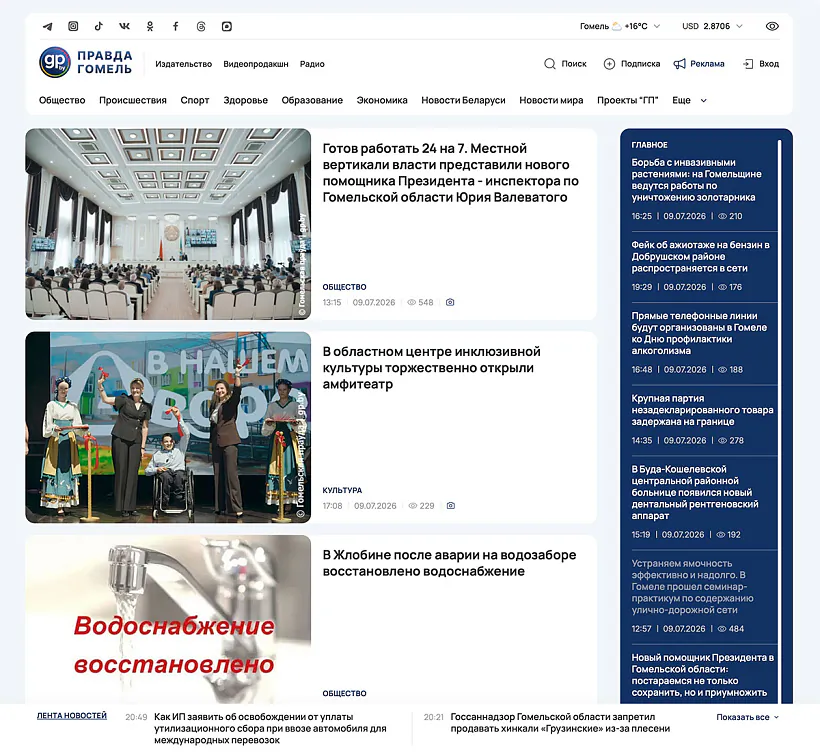Open the хинкали «Грузинские» ticker news item
Viewport: 820px width, 752px height.
(560, 722)
